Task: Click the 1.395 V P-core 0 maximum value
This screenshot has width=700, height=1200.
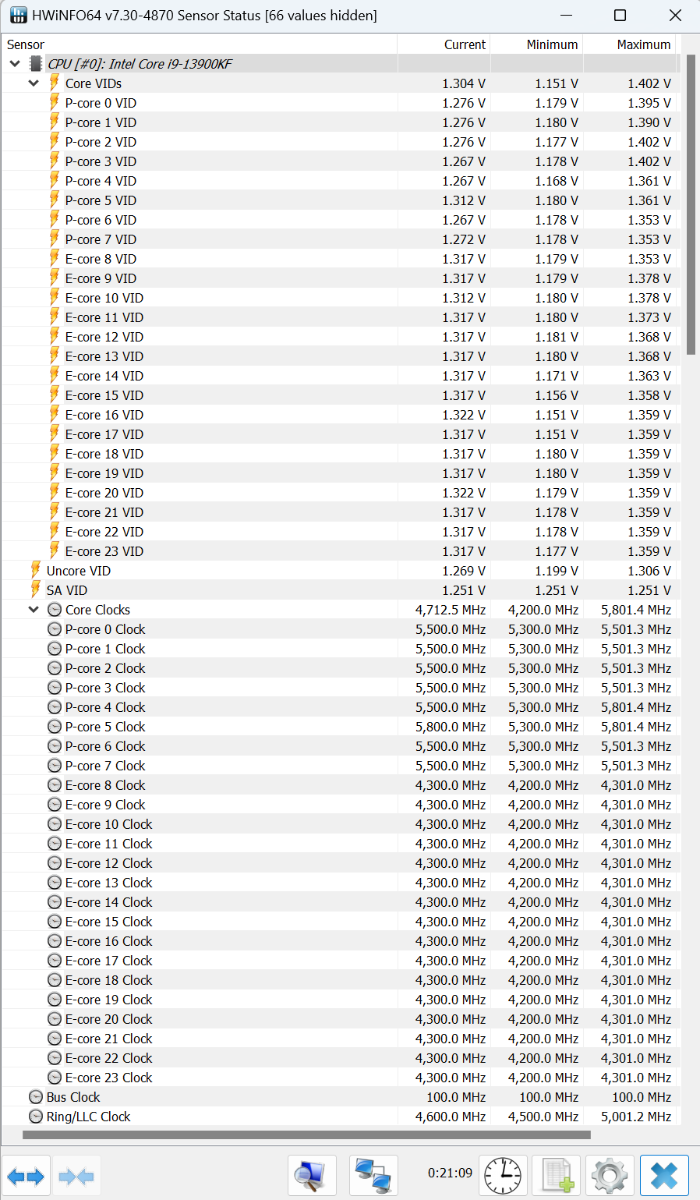Action: [x=650, y=103]
